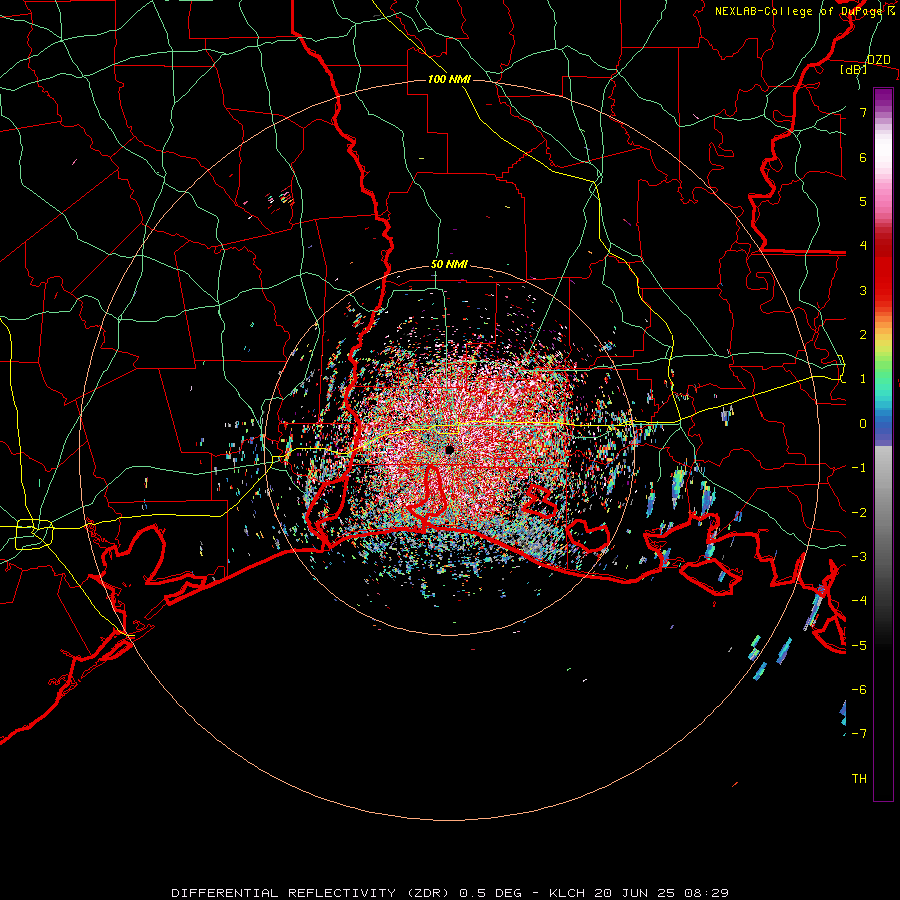Click the '[dB]' units label

tap(854, 70)
